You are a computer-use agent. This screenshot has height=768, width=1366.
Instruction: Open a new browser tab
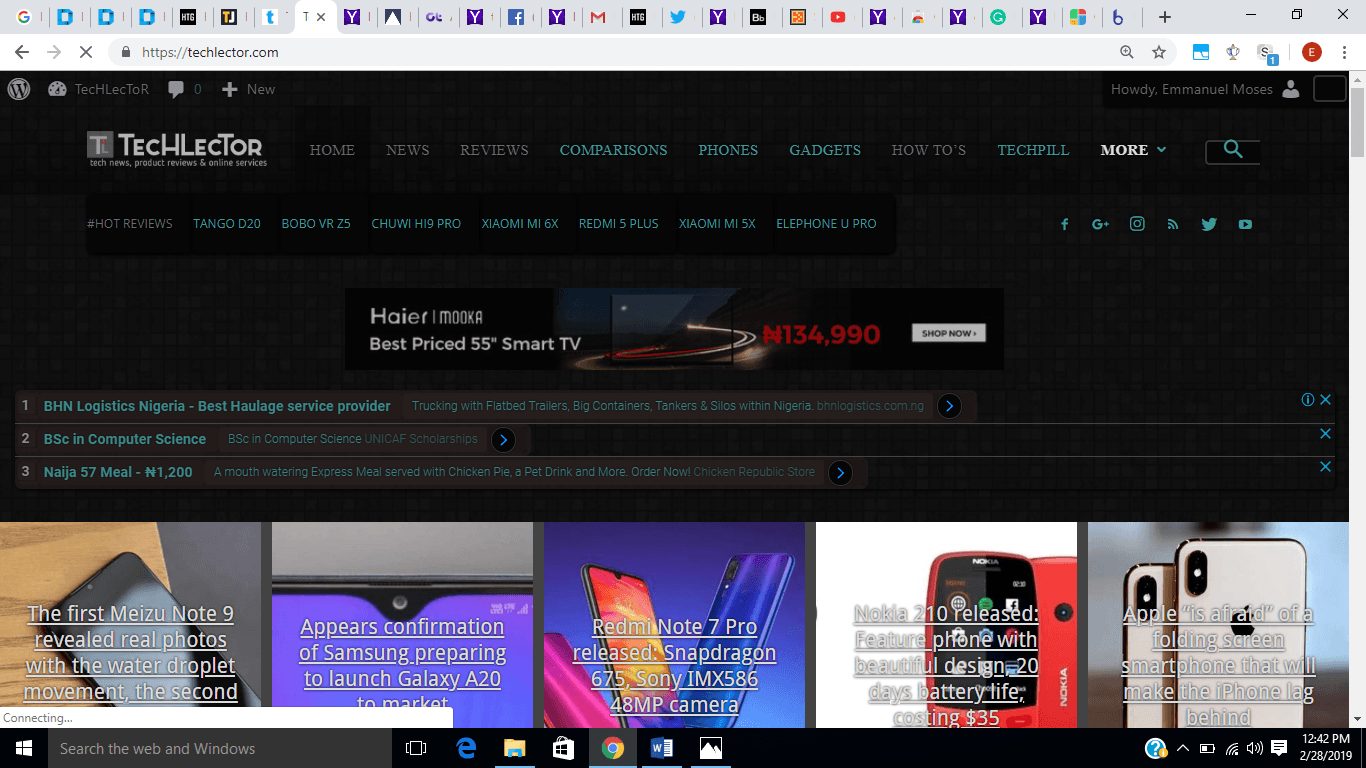[x=1164, y=17]
